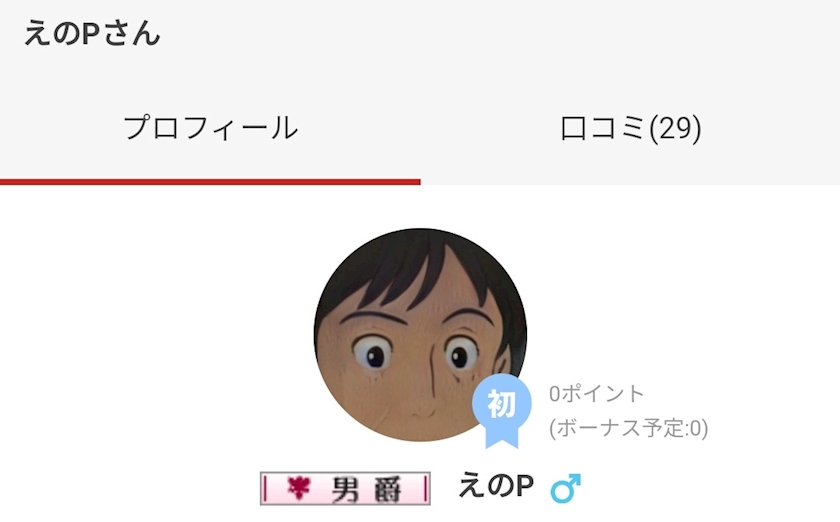Select the えのP username below avatar
This screenshot has width=840, height=522.
pos(496,486)
